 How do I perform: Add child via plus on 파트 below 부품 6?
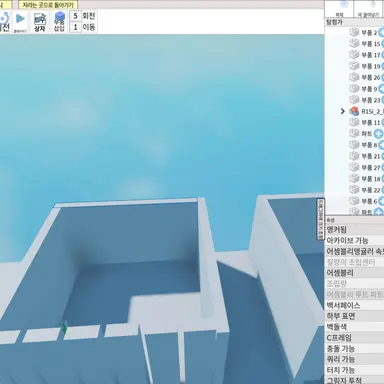378,212
